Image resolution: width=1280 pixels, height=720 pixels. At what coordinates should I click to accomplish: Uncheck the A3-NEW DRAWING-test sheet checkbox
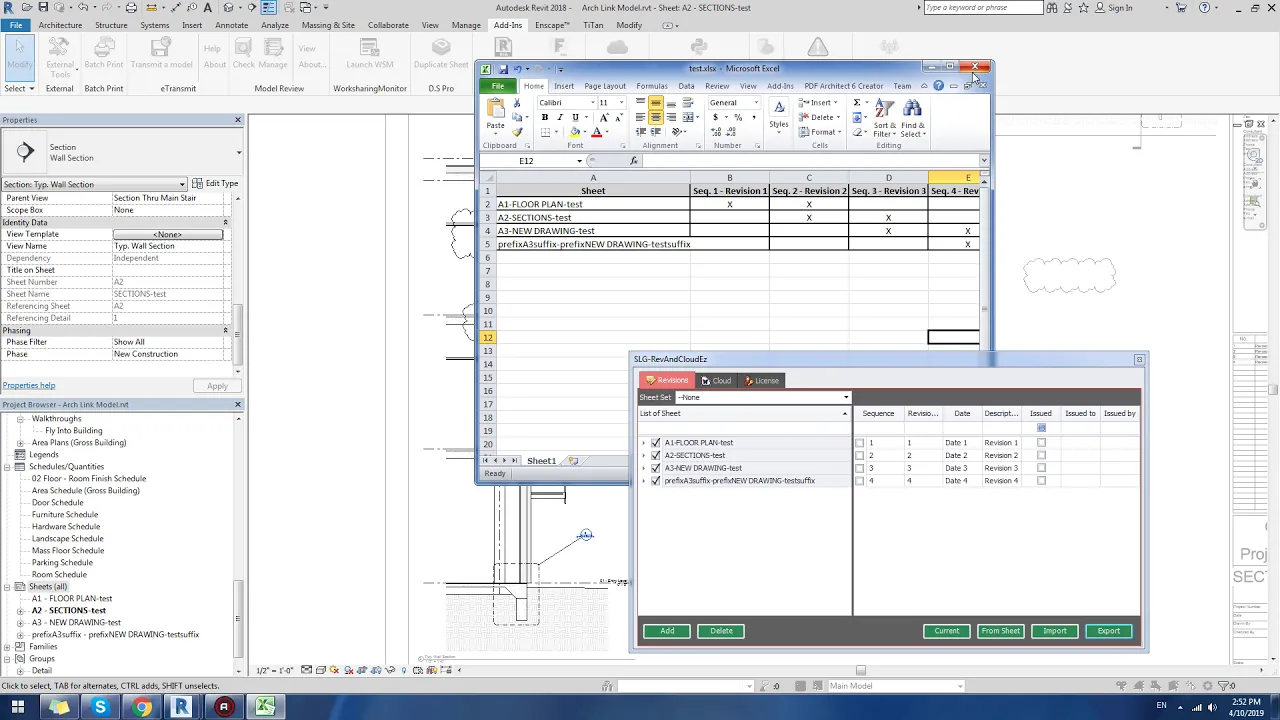point(656,468)
